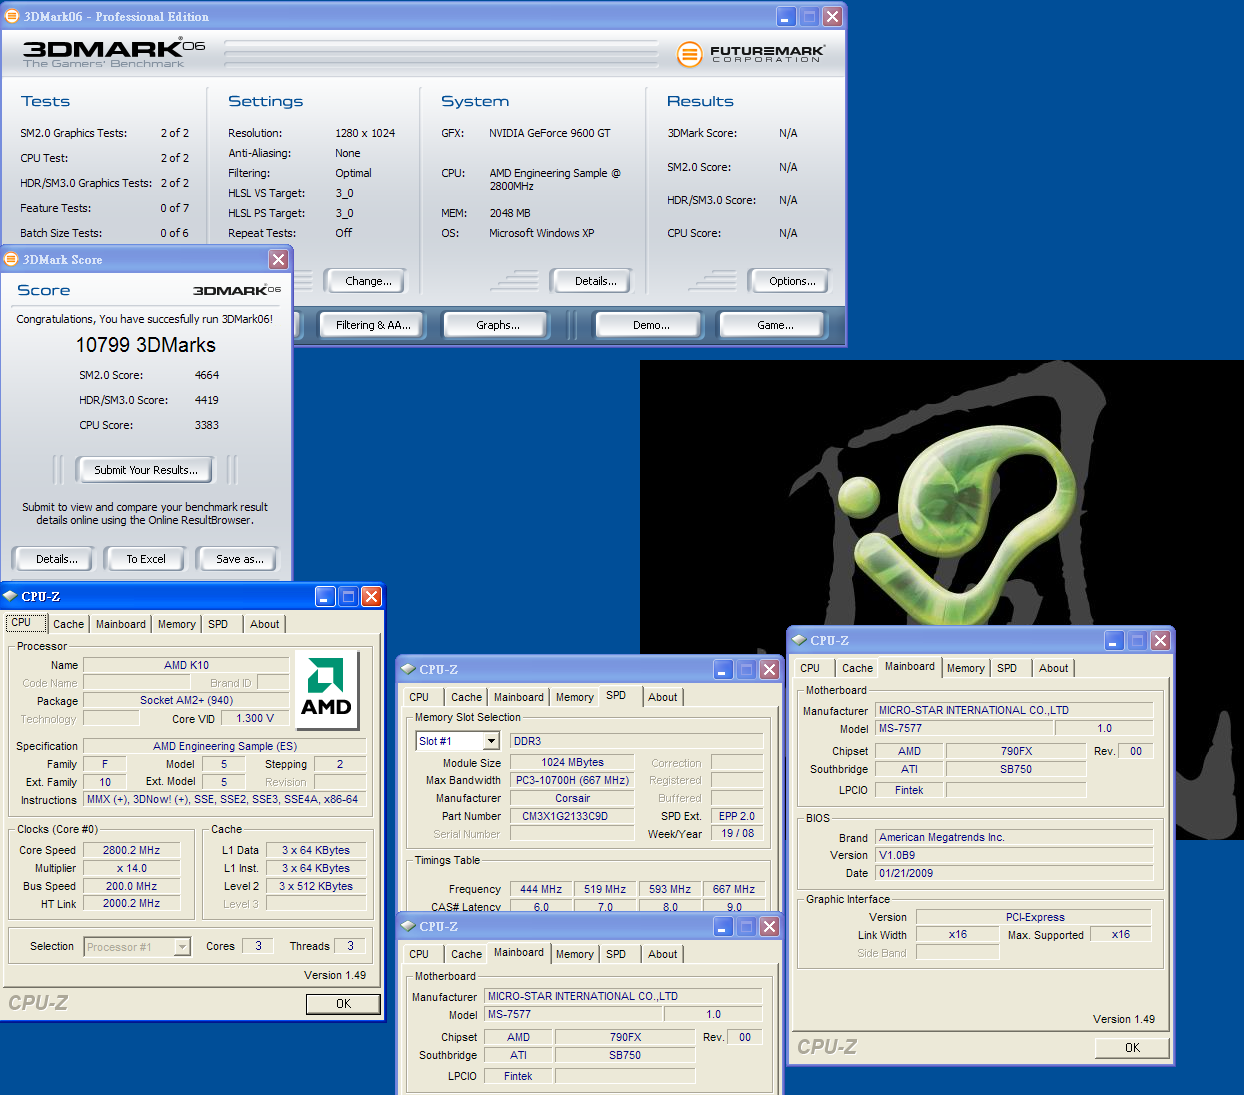Viewport: 1244px width, 1095px height.
Task: Open the Filtering & AA... settings
Action: (x=373, y=325)
